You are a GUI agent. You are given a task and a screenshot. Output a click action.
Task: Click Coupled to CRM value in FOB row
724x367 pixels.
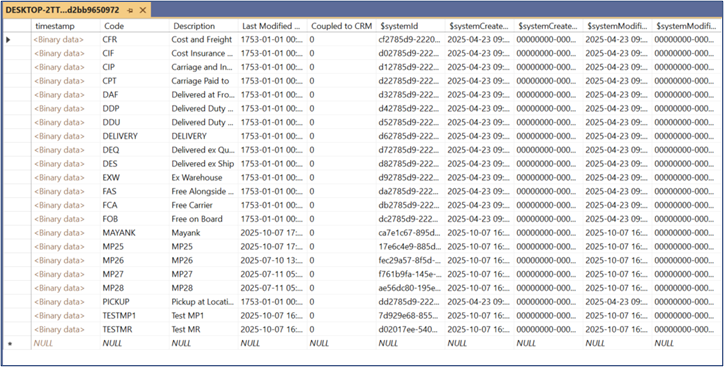[342, 219]
